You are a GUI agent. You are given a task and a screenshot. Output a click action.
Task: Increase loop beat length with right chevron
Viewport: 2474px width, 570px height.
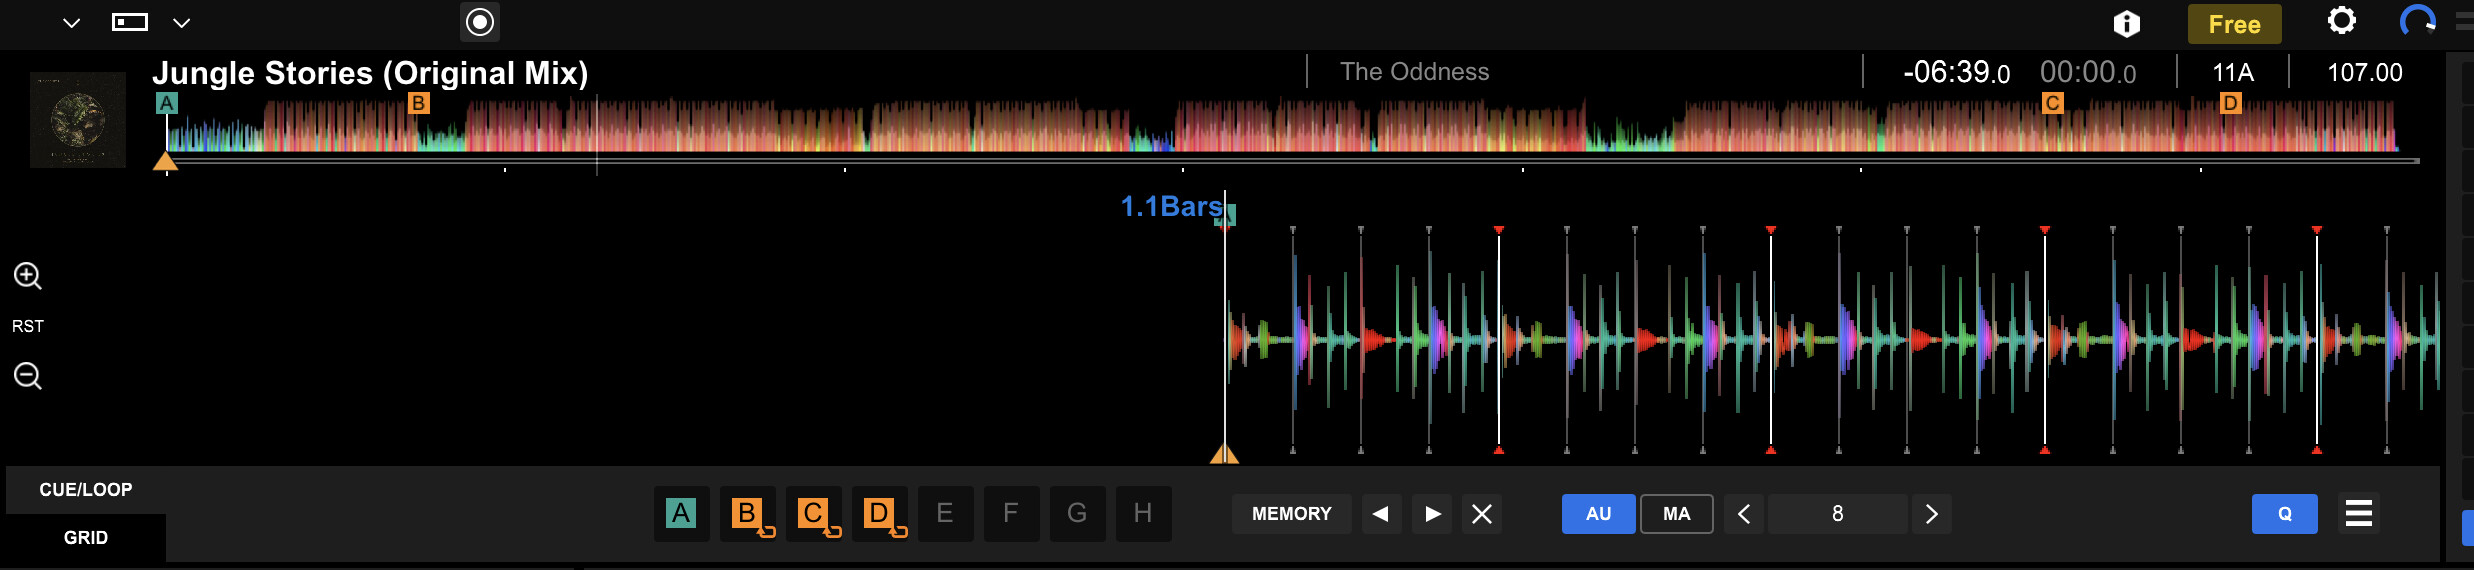click(x=1931, y=514)
